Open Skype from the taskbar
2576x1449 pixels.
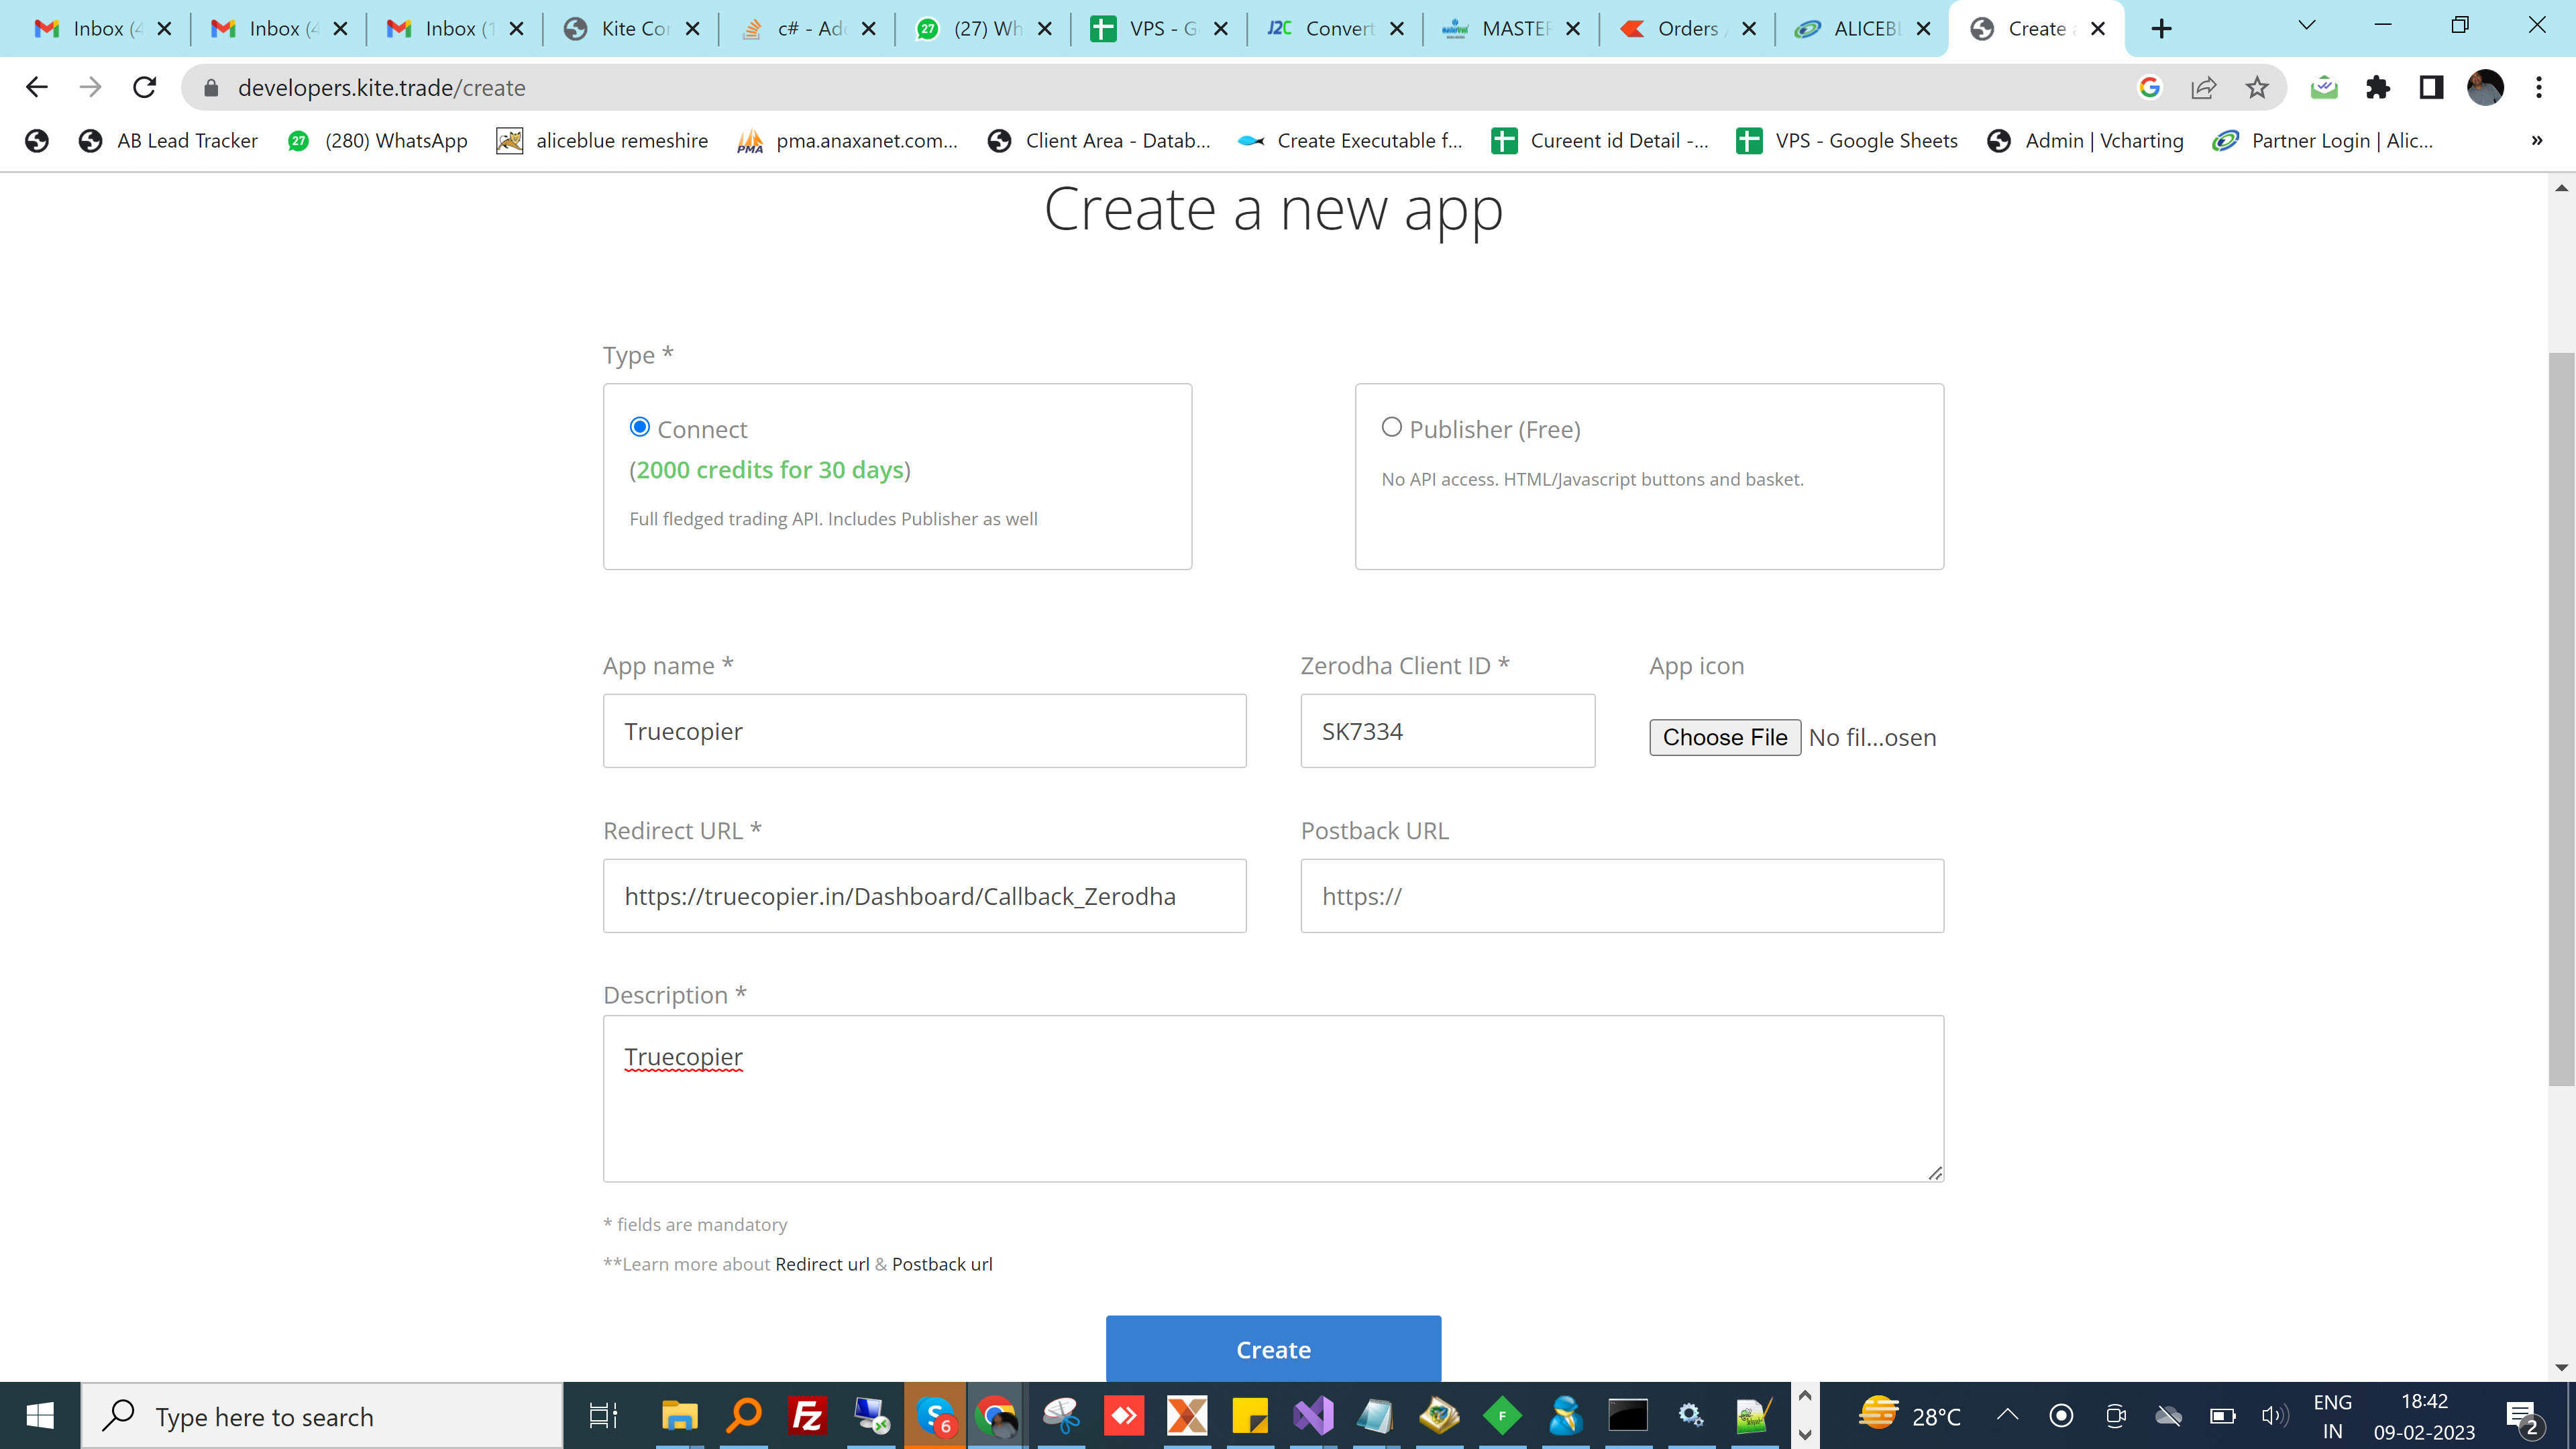935,1416
